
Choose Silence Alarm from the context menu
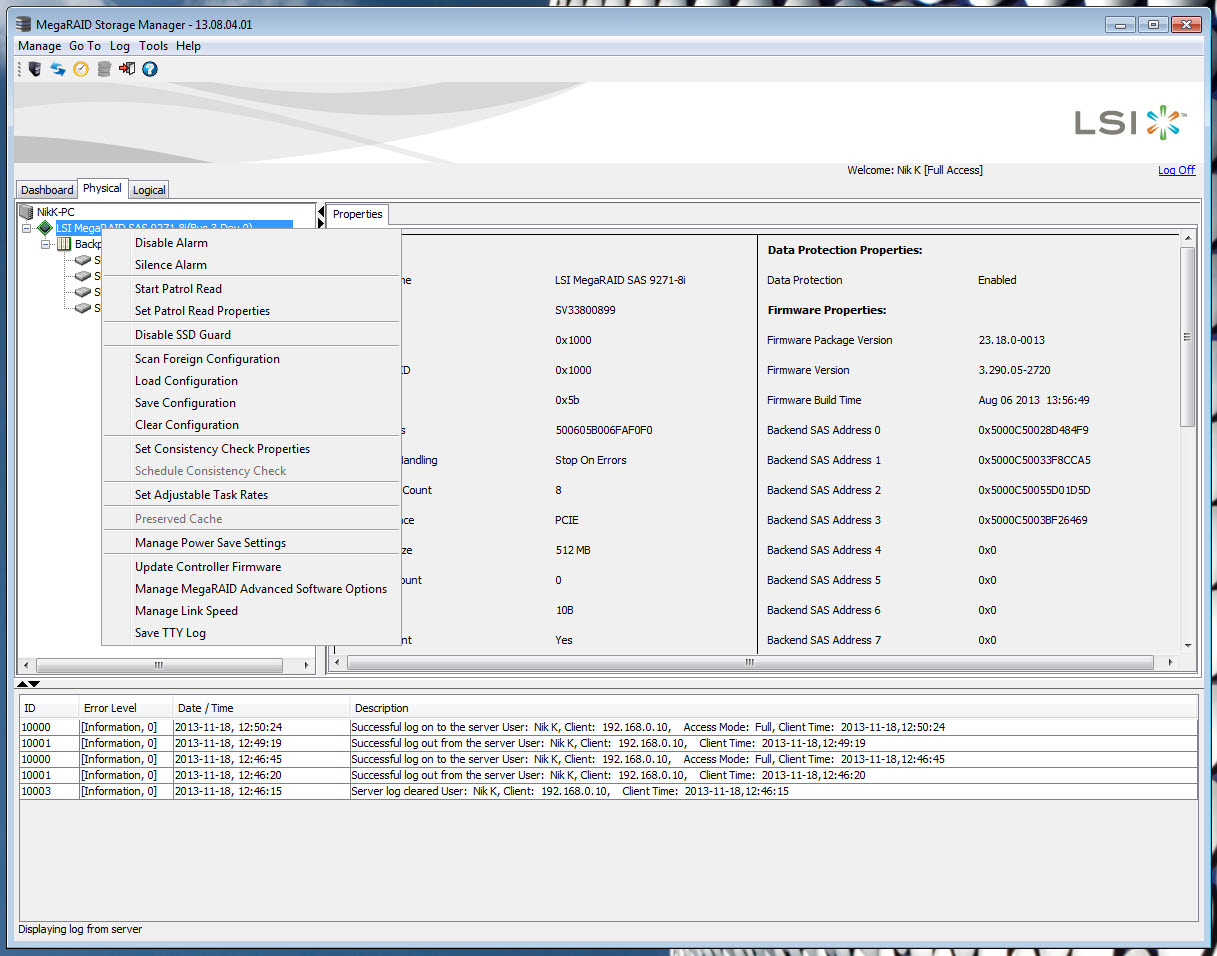[x=171, y=265]
